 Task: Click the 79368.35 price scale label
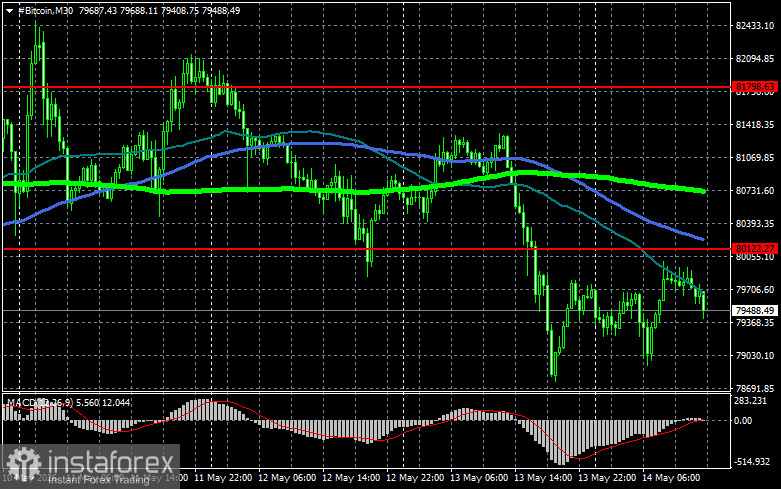click(755, 322)
